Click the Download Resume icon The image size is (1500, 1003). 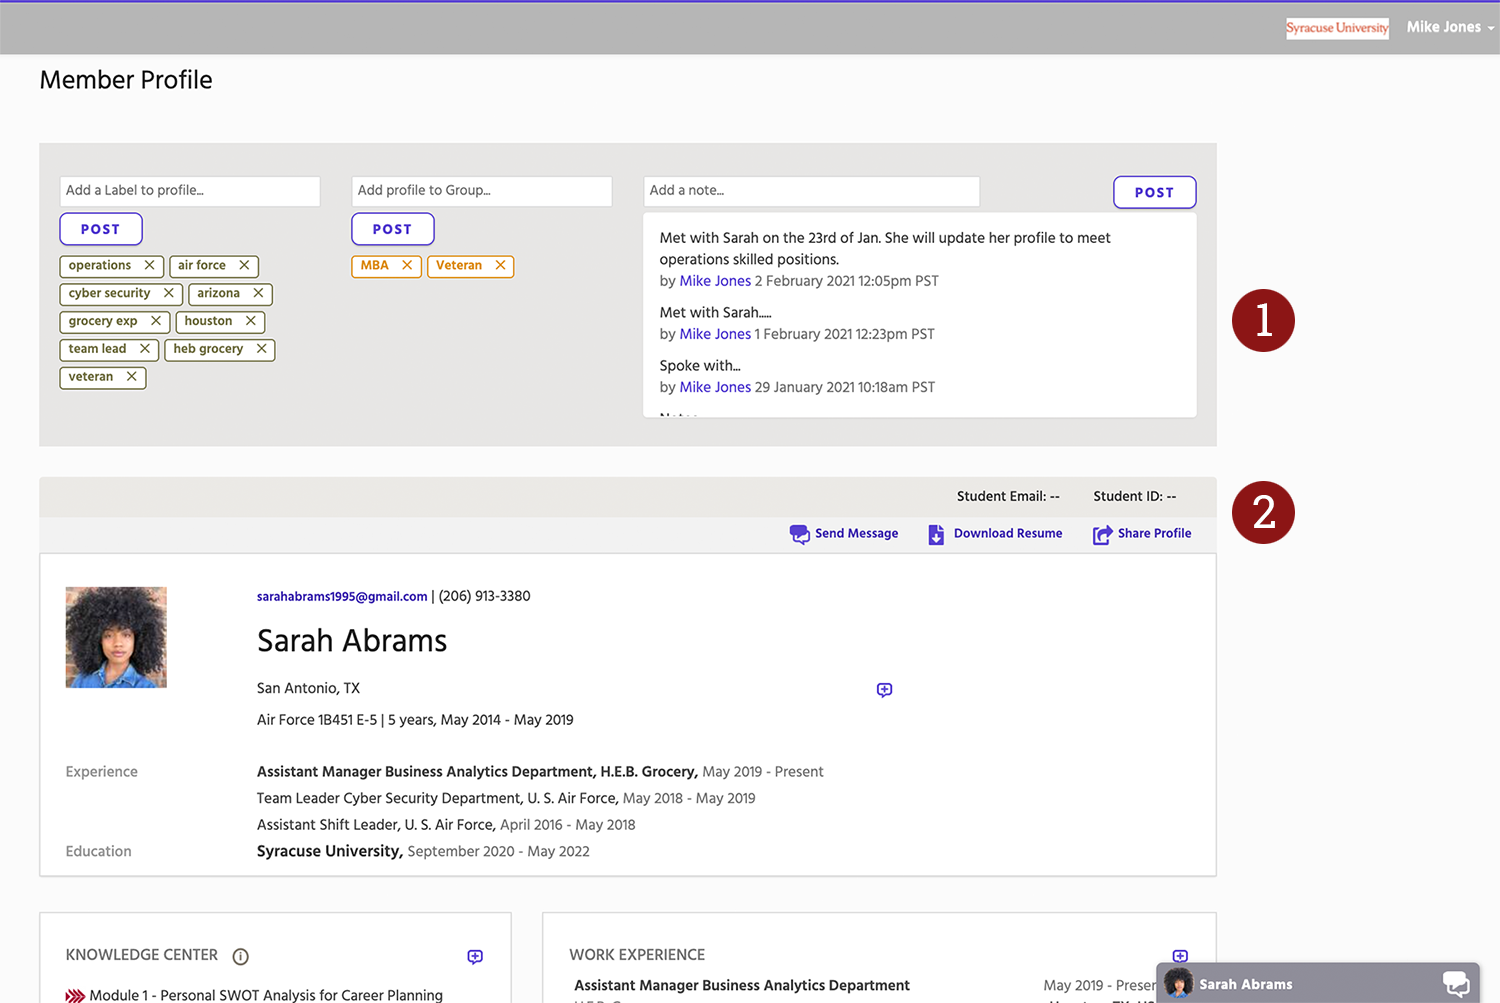click(x=936, y=534)
